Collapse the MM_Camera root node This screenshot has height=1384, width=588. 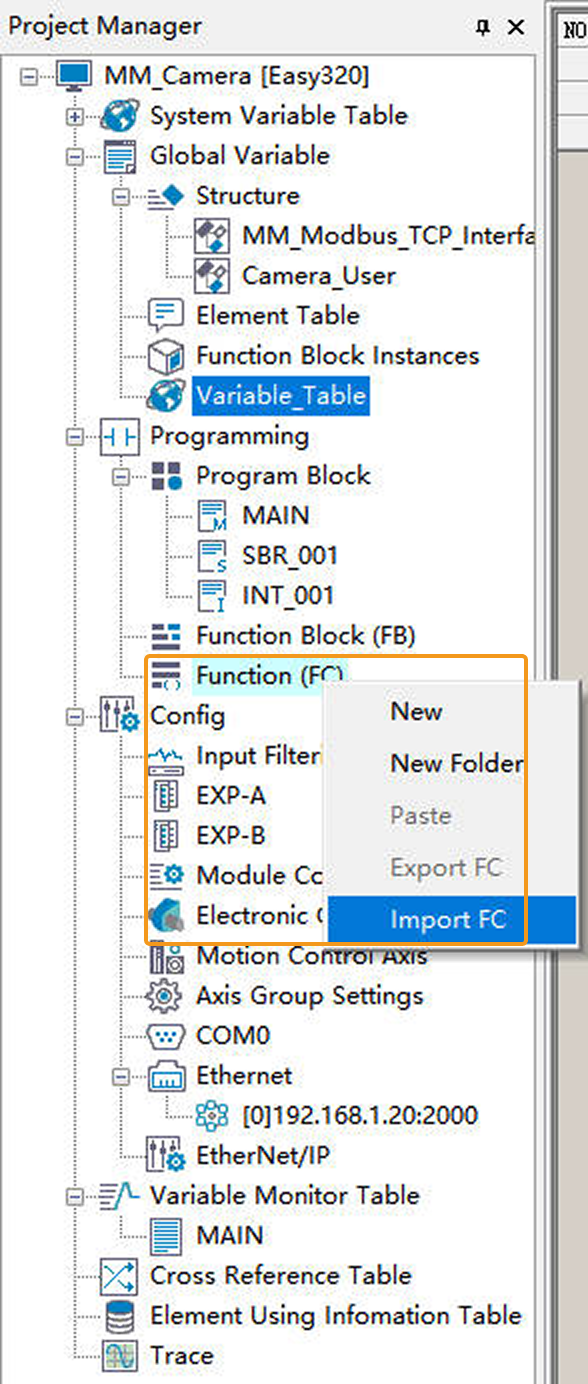coord(28,76)
